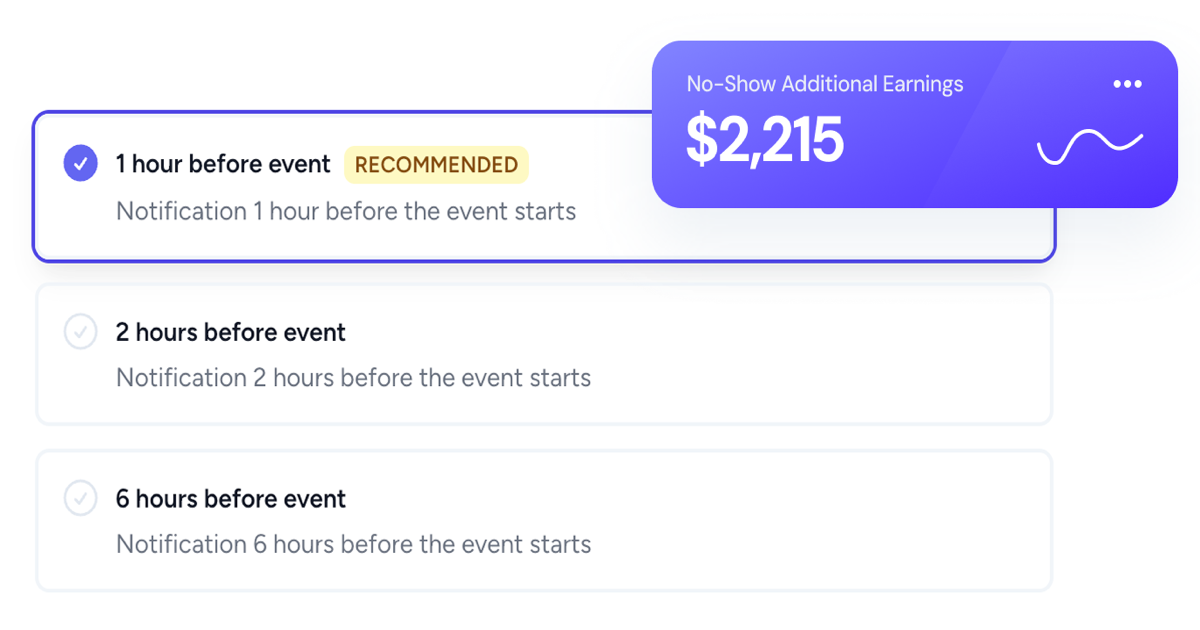Click the "1 hour before event" title

(223, 164)
